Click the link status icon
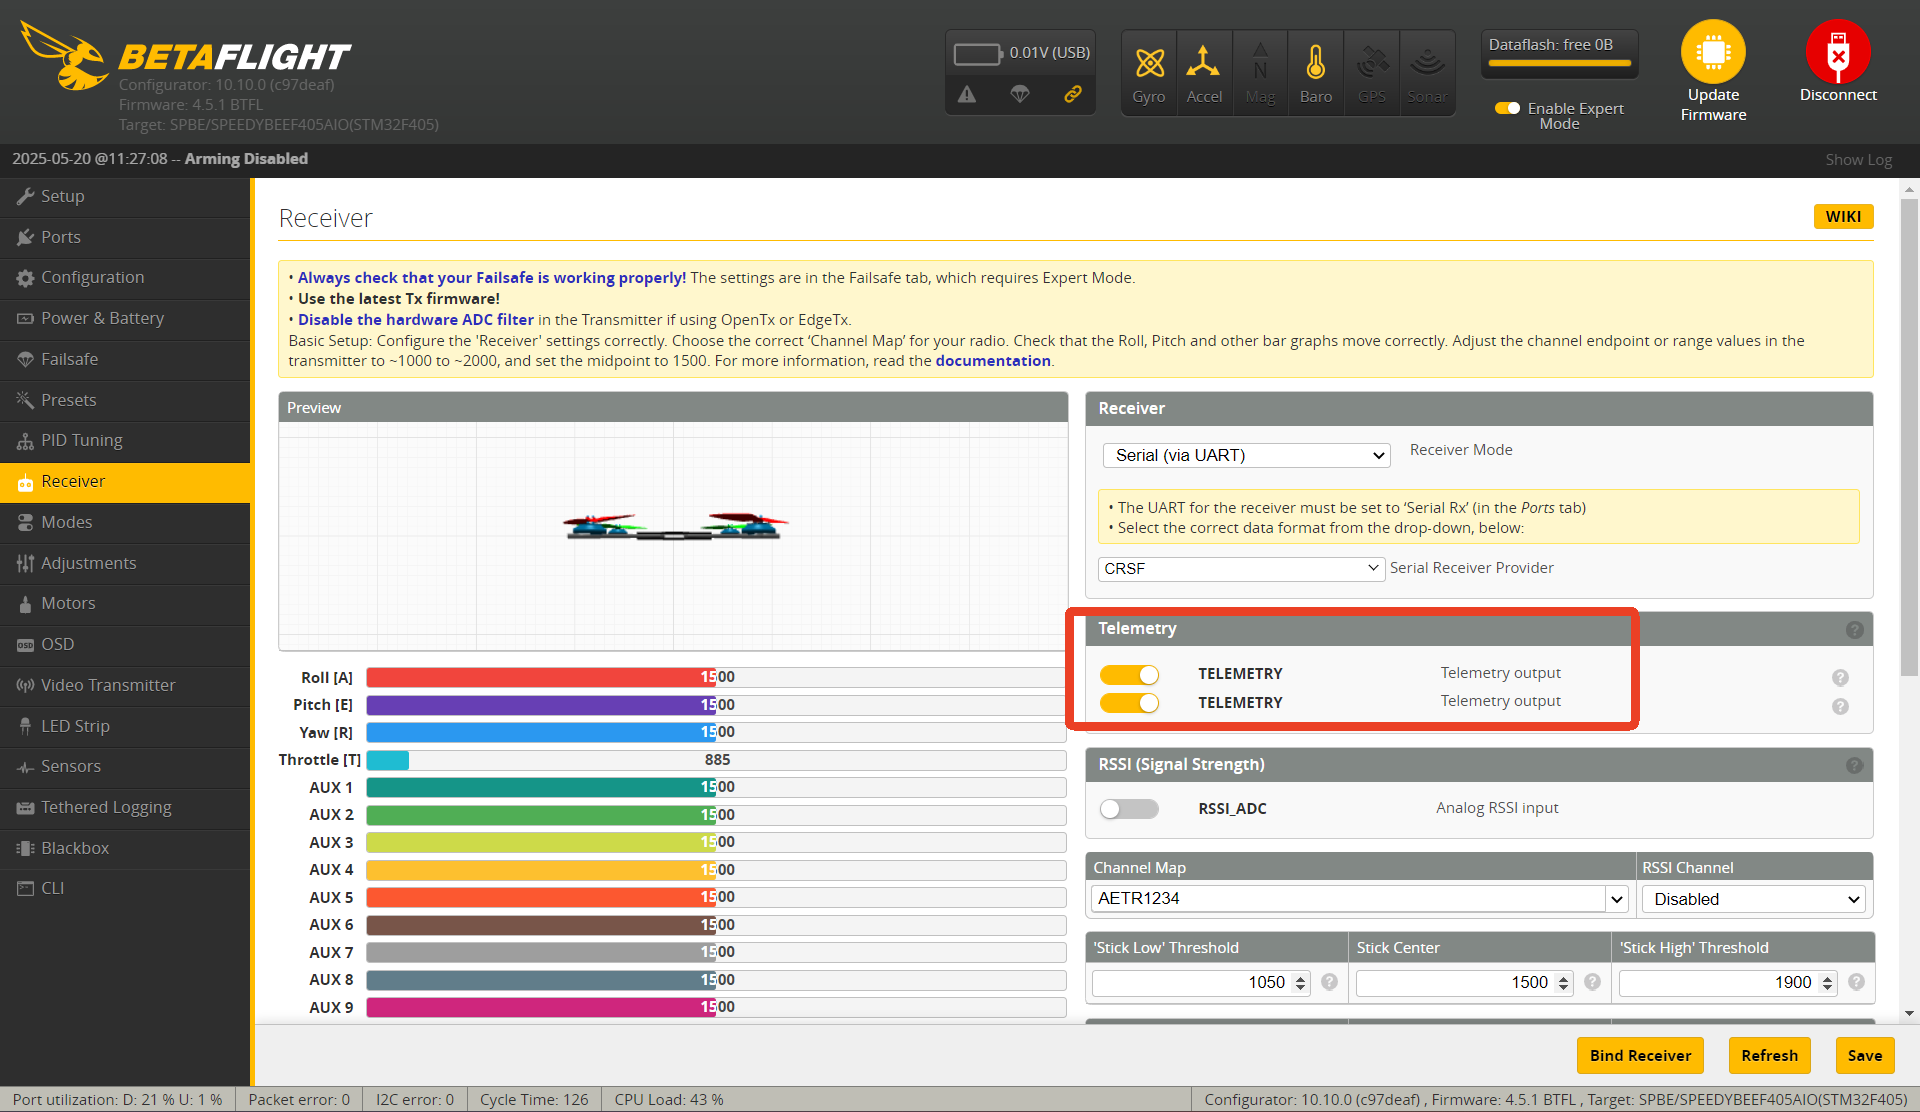Viewport: 1920px width, 1112px height. tap(1073, 94)
